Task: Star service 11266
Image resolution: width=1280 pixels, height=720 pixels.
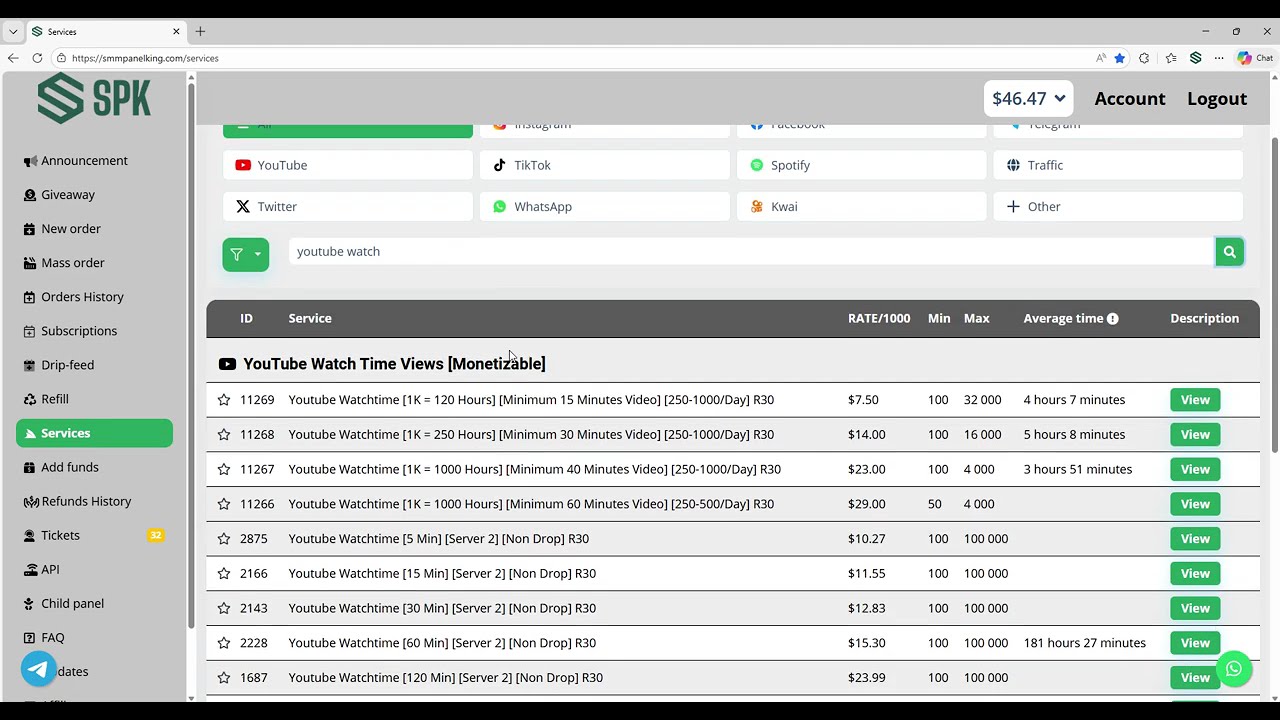Action: point(224,504)
